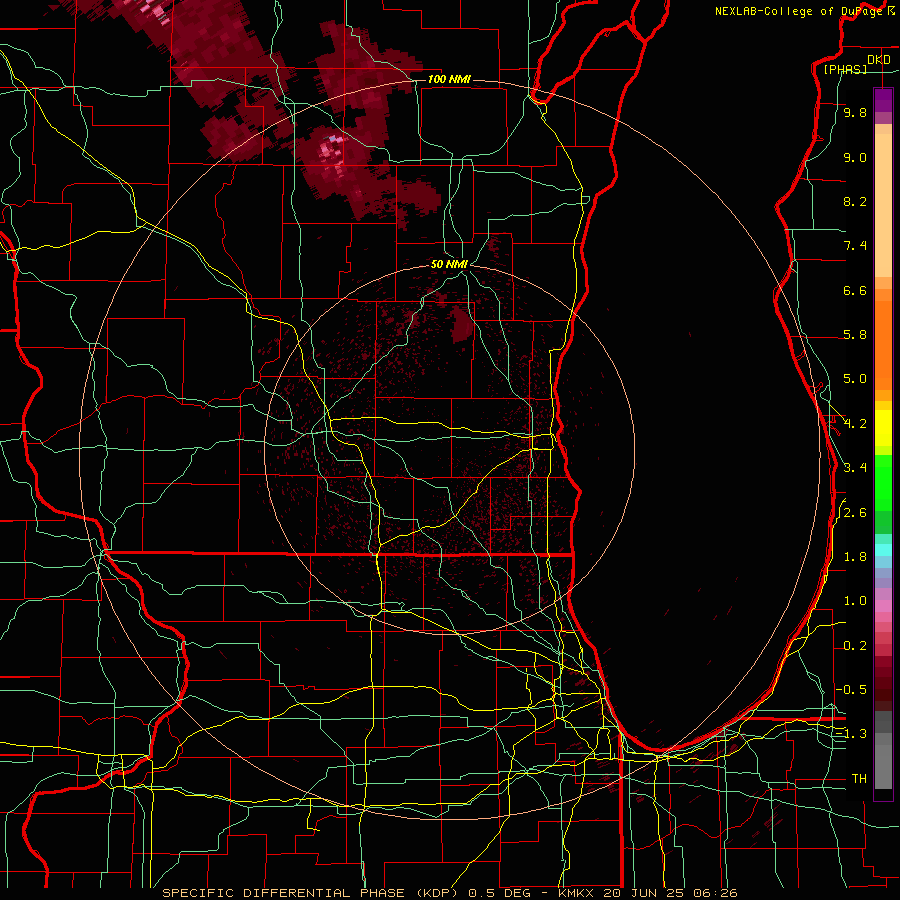Click the 4.2 legend value
The image size is (900, 900).
pos(855,424)
